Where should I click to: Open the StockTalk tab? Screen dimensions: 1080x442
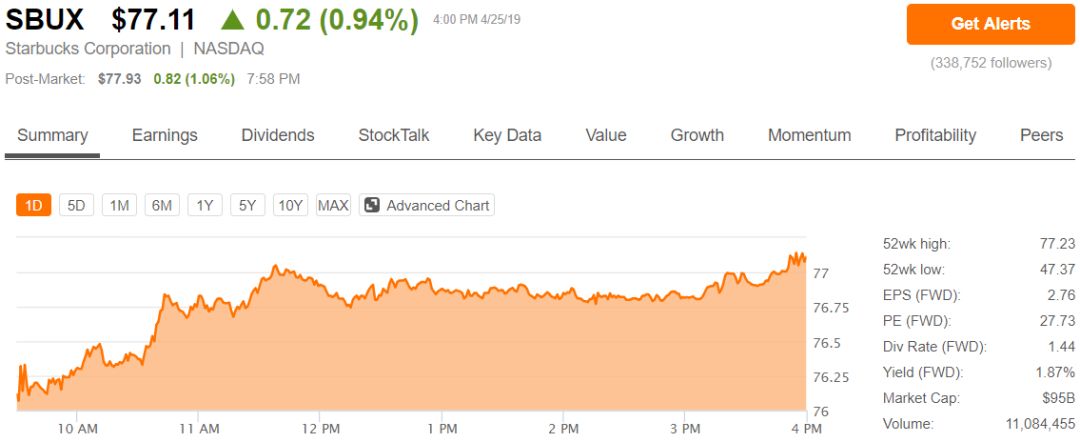[x=393, y=135]
